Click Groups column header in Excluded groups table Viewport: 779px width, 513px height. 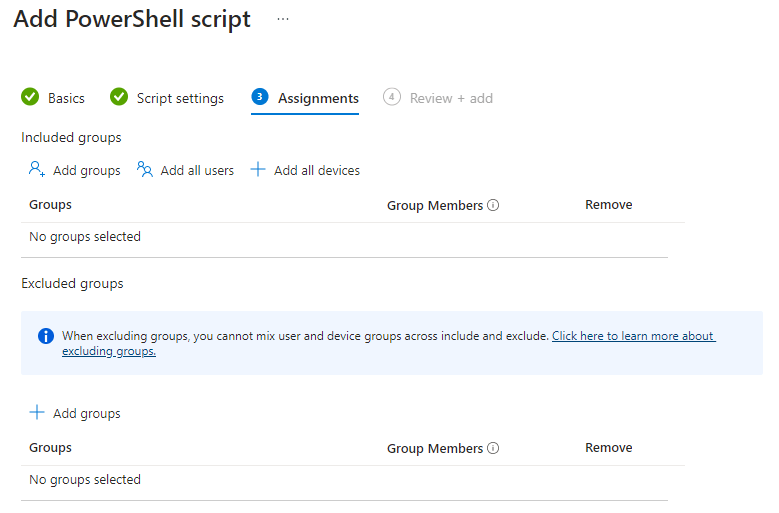coord(51,448)
